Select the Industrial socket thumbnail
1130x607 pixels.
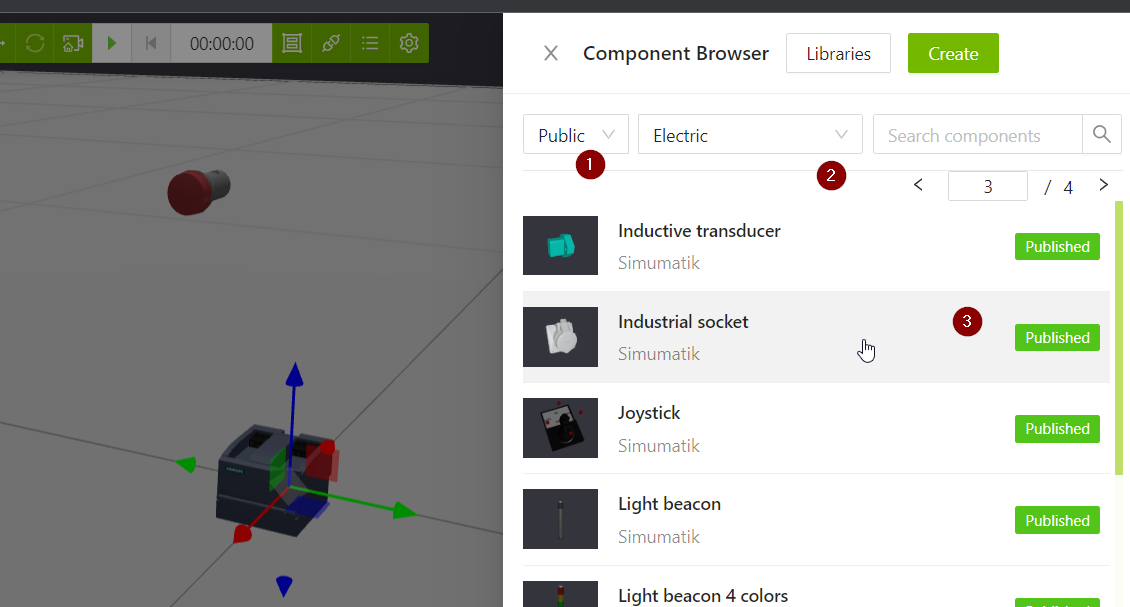pyautogui.click(x=561, y=337)
